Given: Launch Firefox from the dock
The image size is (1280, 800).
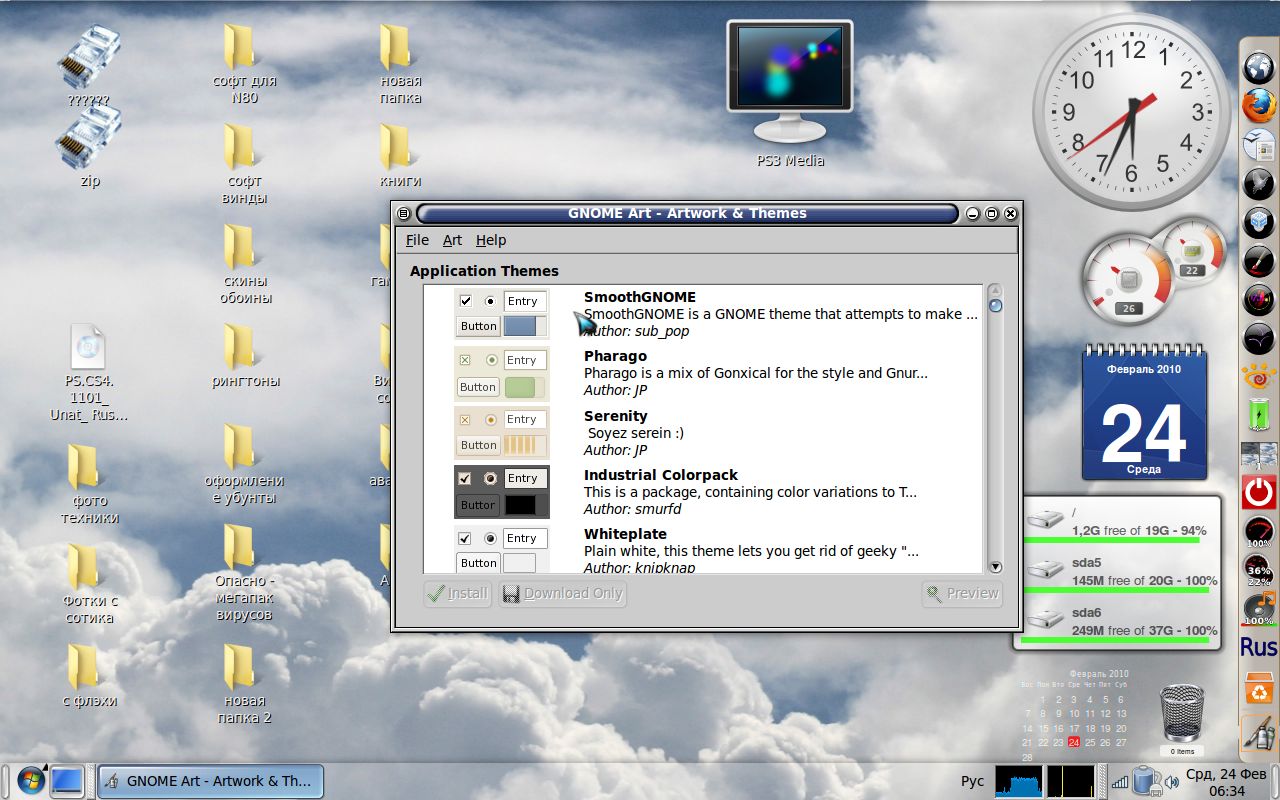Looking at the screenshot, I should (x=1258, y=105).
